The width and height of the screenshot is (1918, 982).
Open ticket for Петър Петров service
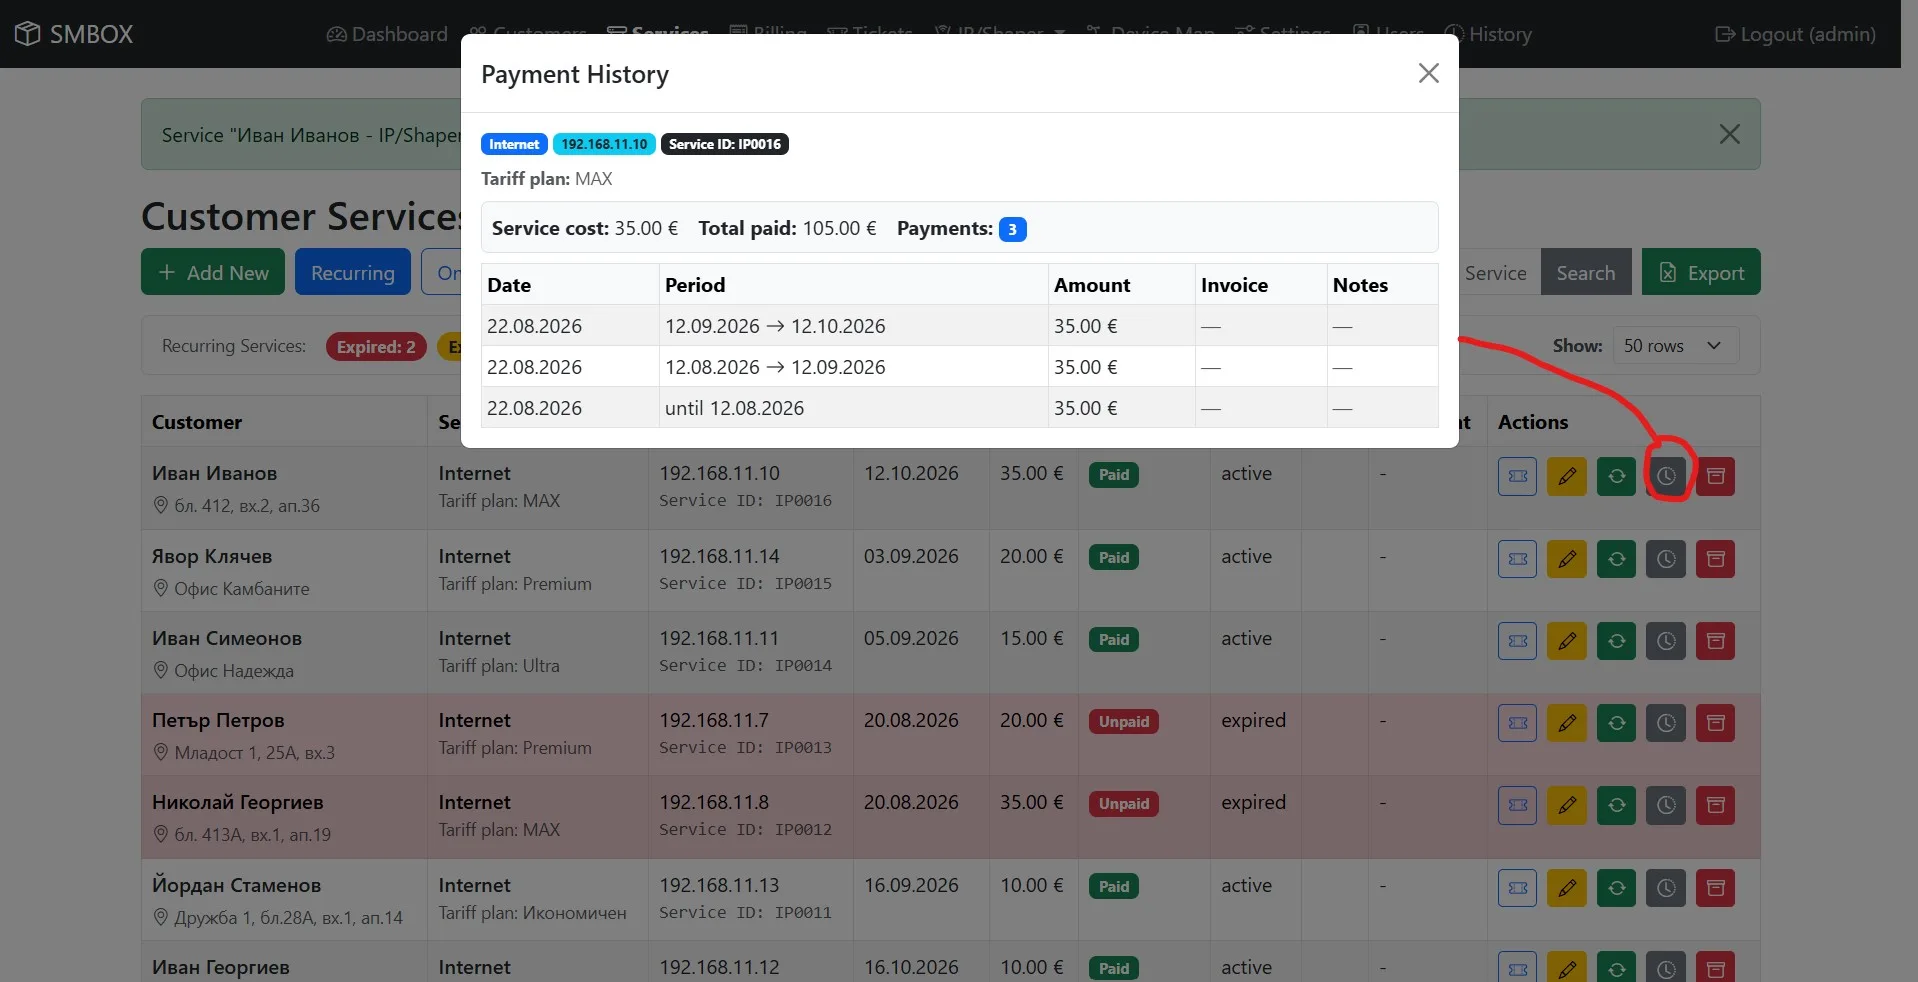click(1517, 723)
